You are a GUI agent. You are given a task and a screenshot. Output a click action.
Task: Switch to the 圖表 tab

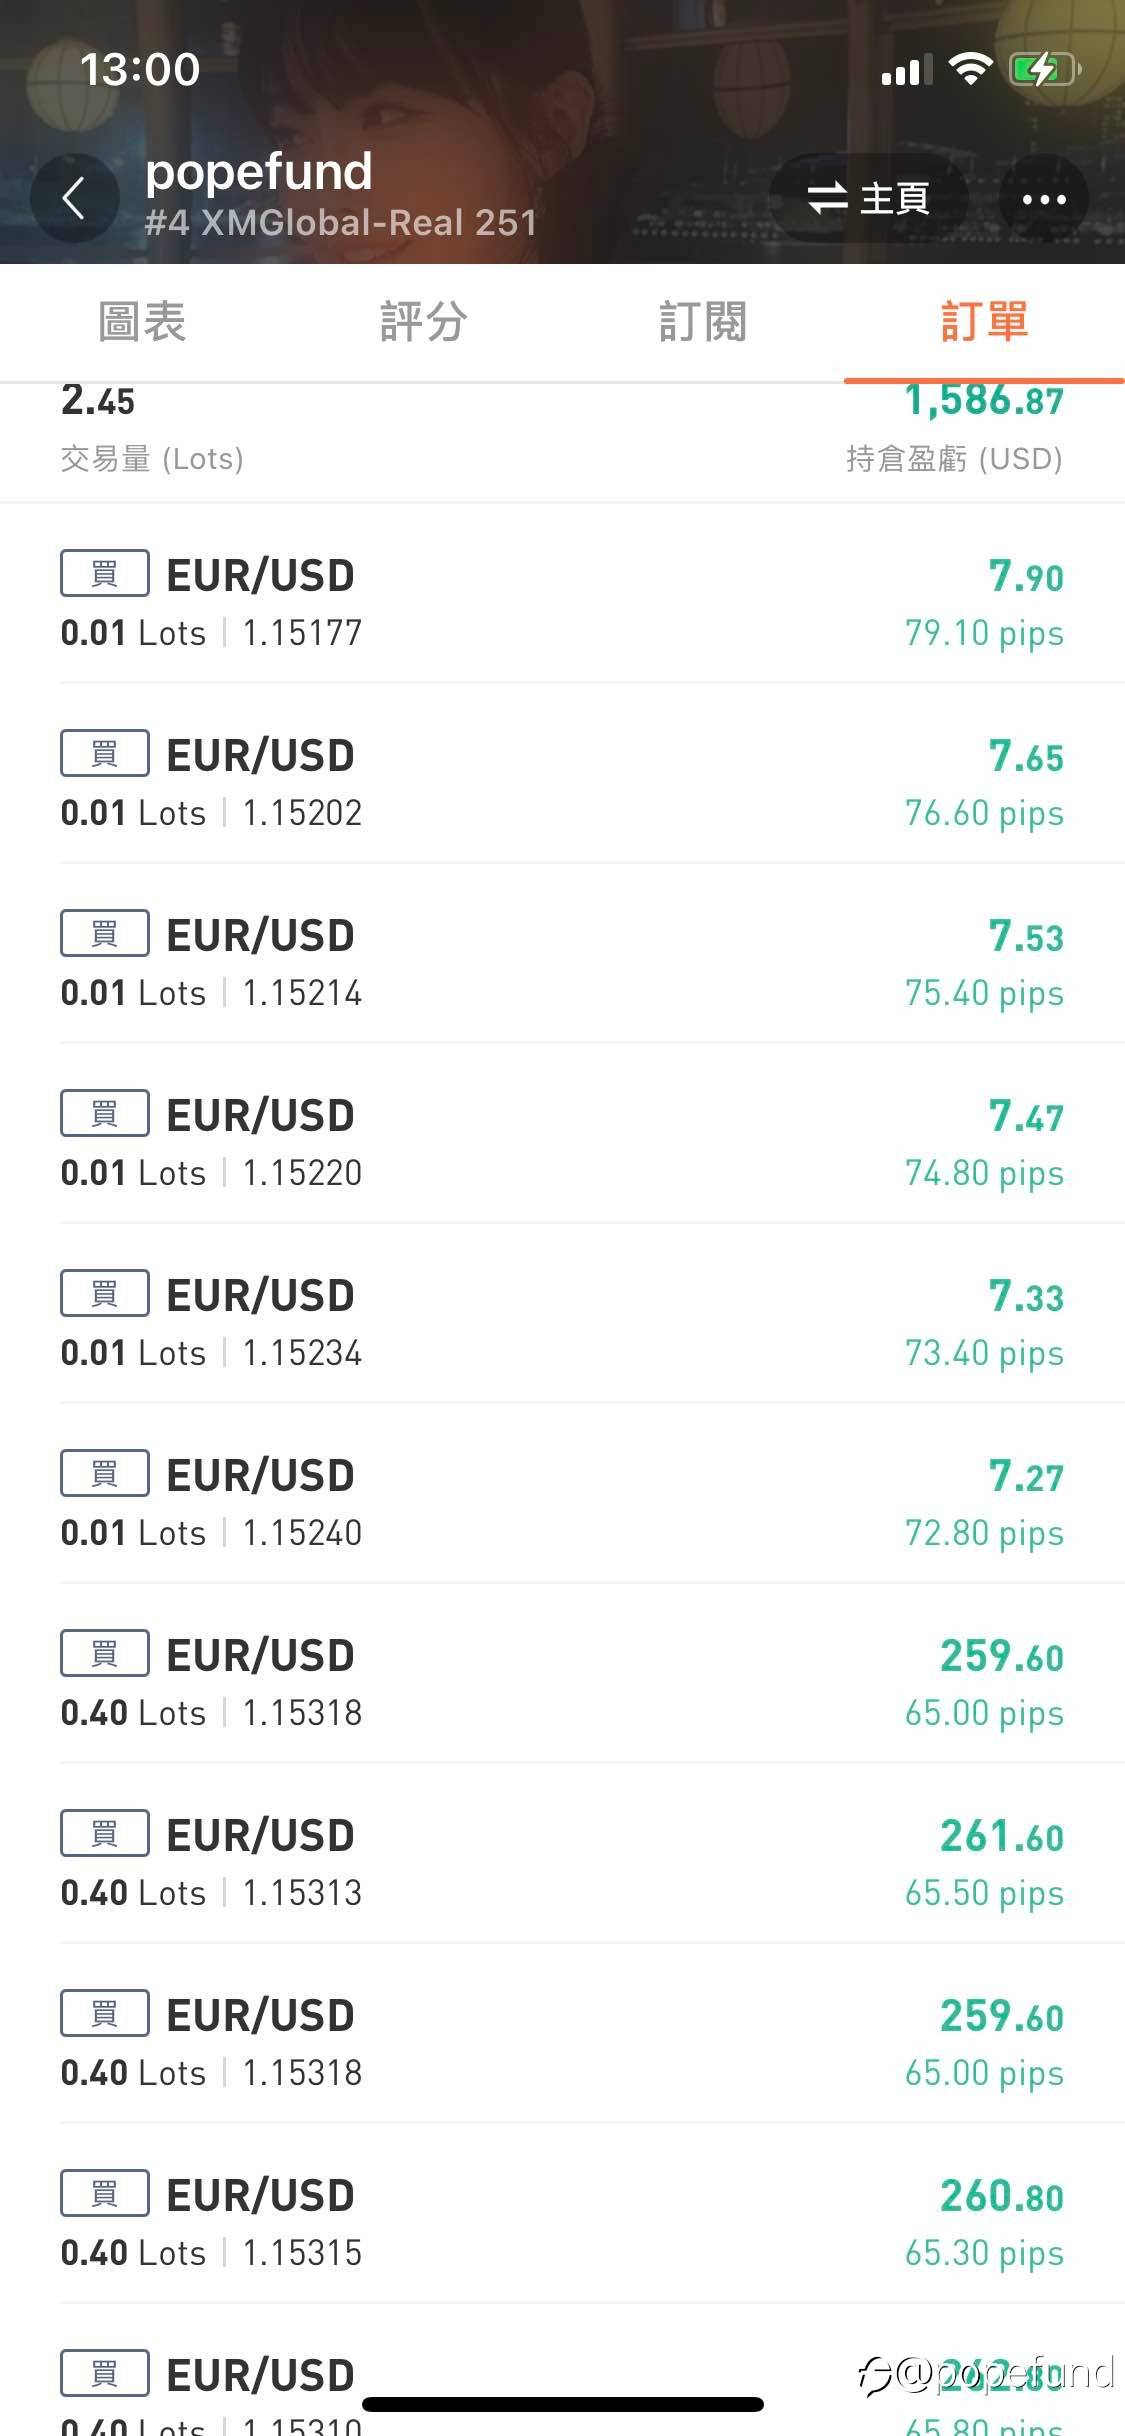pyautogui.click(x=141, y=322)
